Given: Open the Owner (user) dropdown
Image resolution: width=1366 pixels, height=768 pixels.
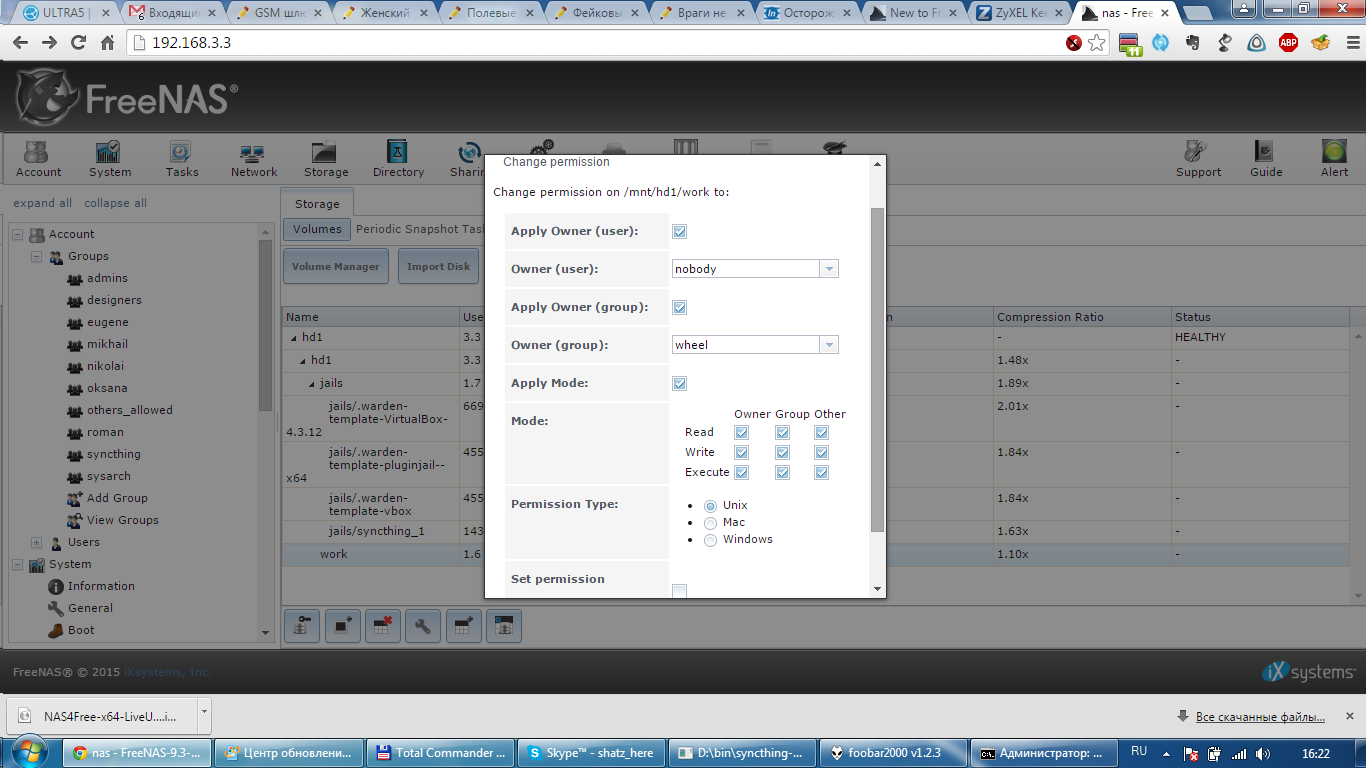Looking at the screenshot, I should coord(829,269).
